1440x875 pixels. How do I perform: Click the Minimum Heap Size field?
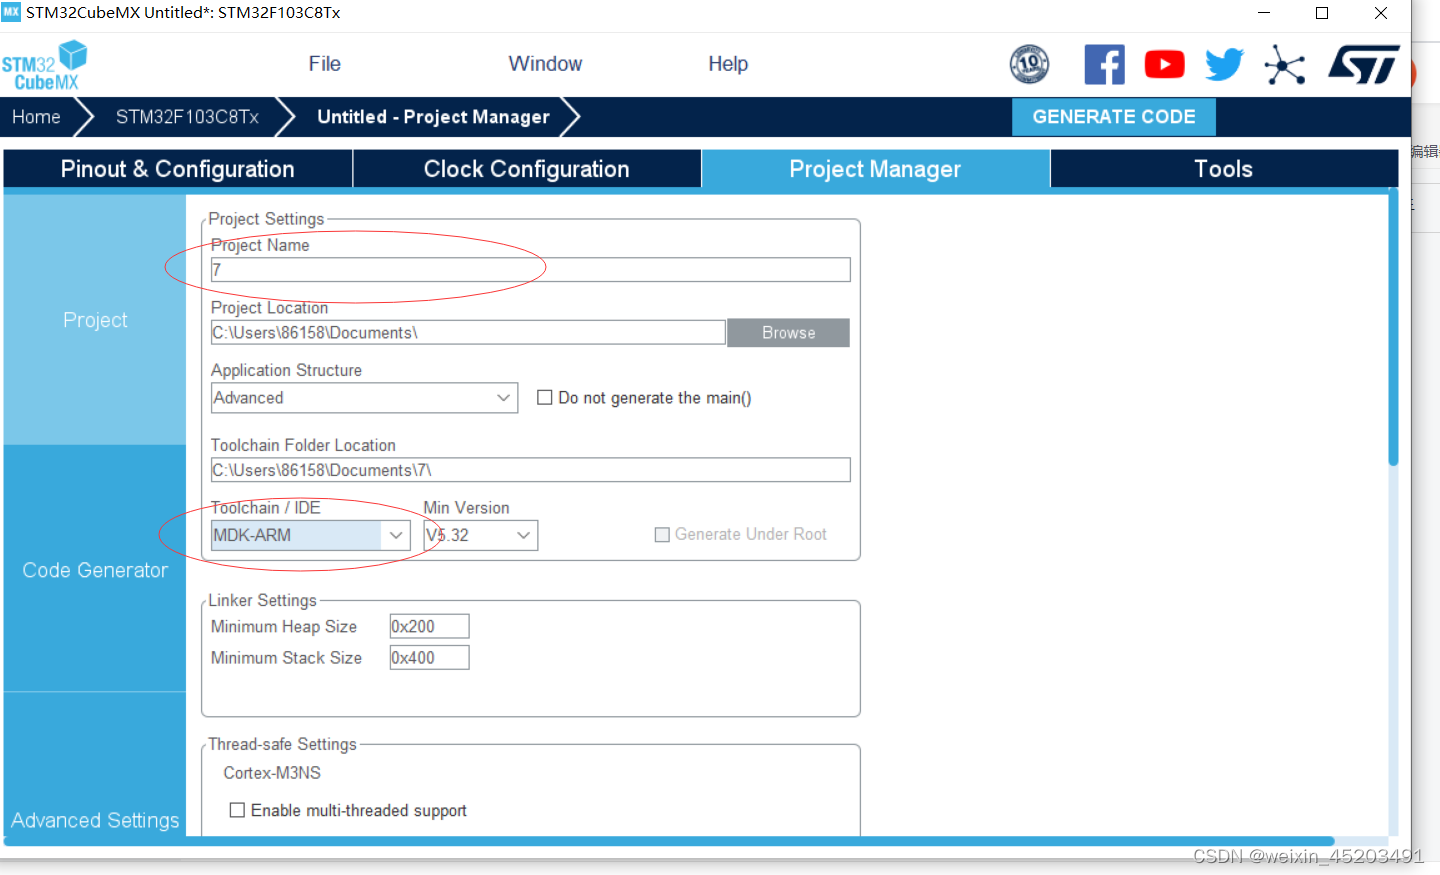pyautogui.click(x=429, y=626)
